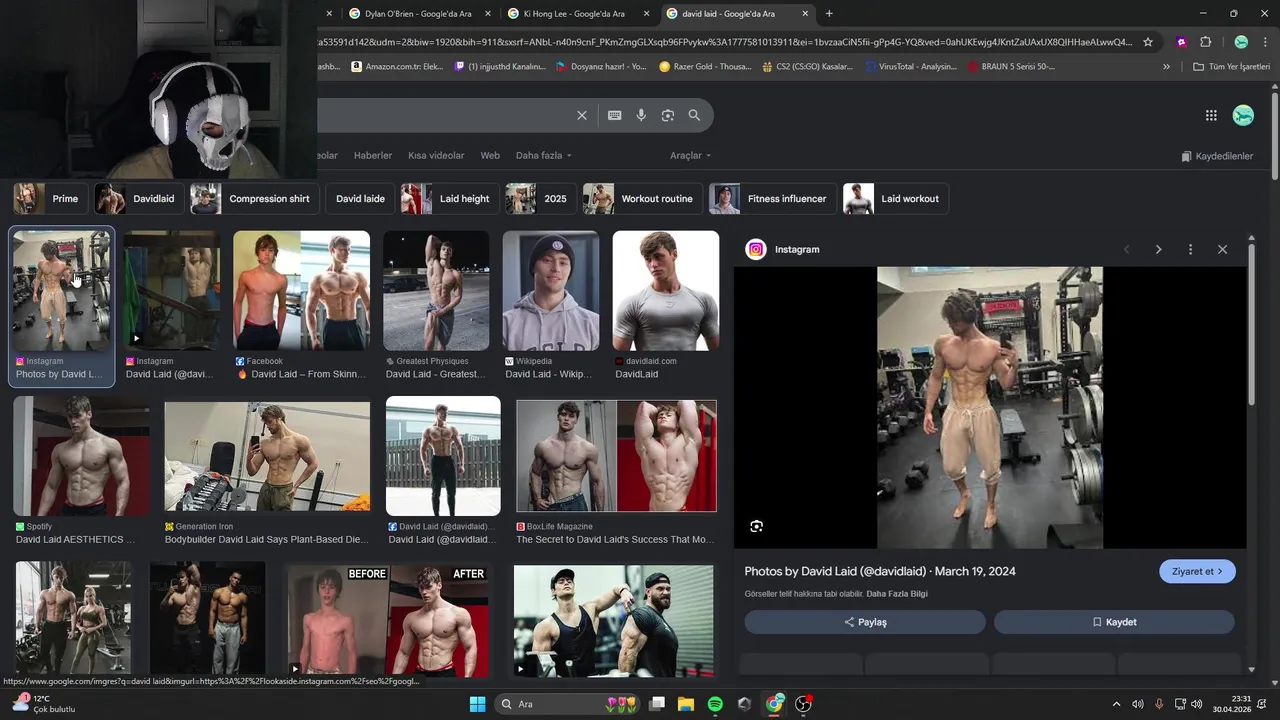Screen dimensions: 1280x720
Task: Open File Explorer from the taskbar
Action: tap(686, 704)
